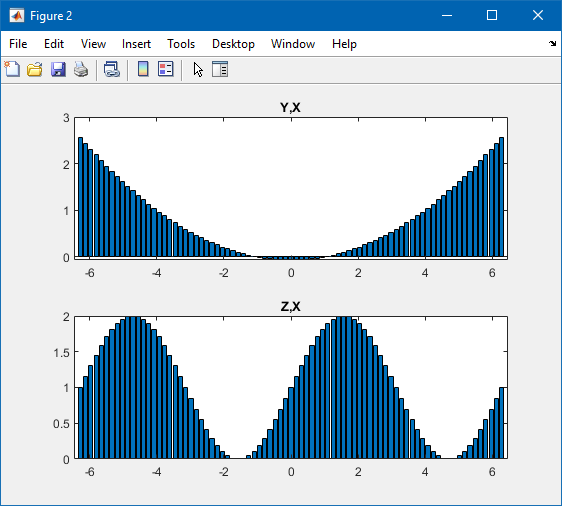
Task: Open the Help menu
Action: (x=344, y=44)
